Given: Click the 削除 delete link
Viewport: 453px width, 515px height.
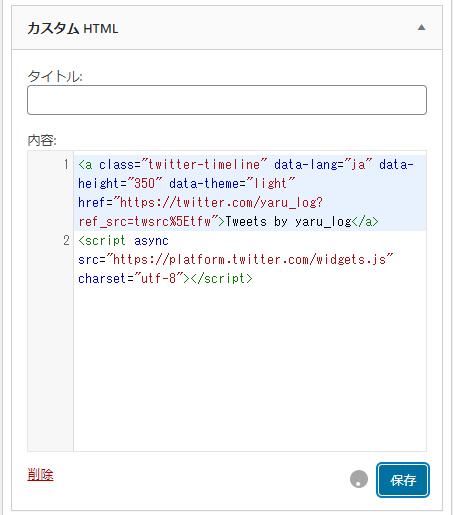Looking at the screenshot, I should [x=40, y=474].
